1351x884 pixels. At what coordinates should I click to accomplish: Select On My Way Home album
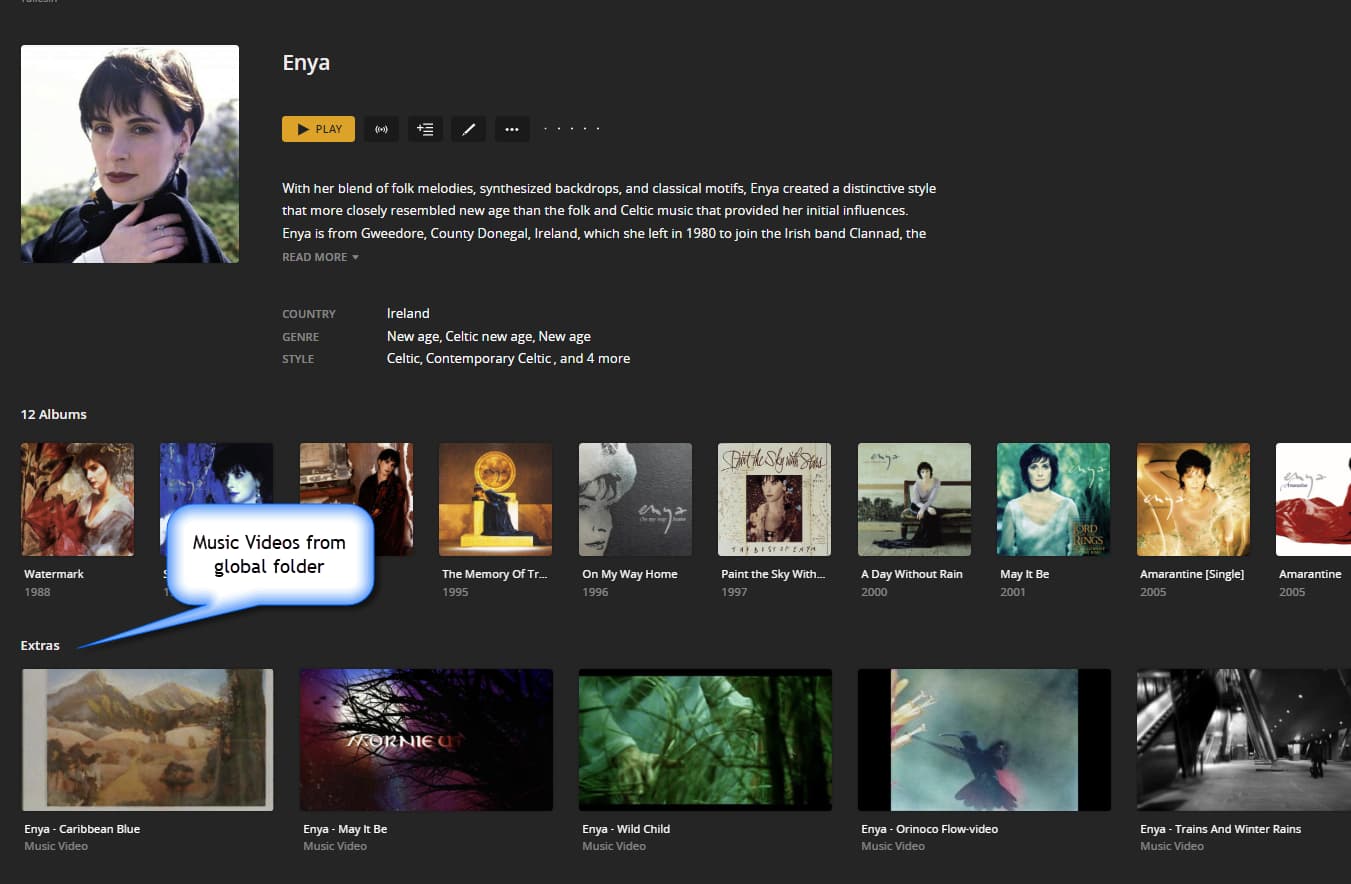[x=635, y=499]
